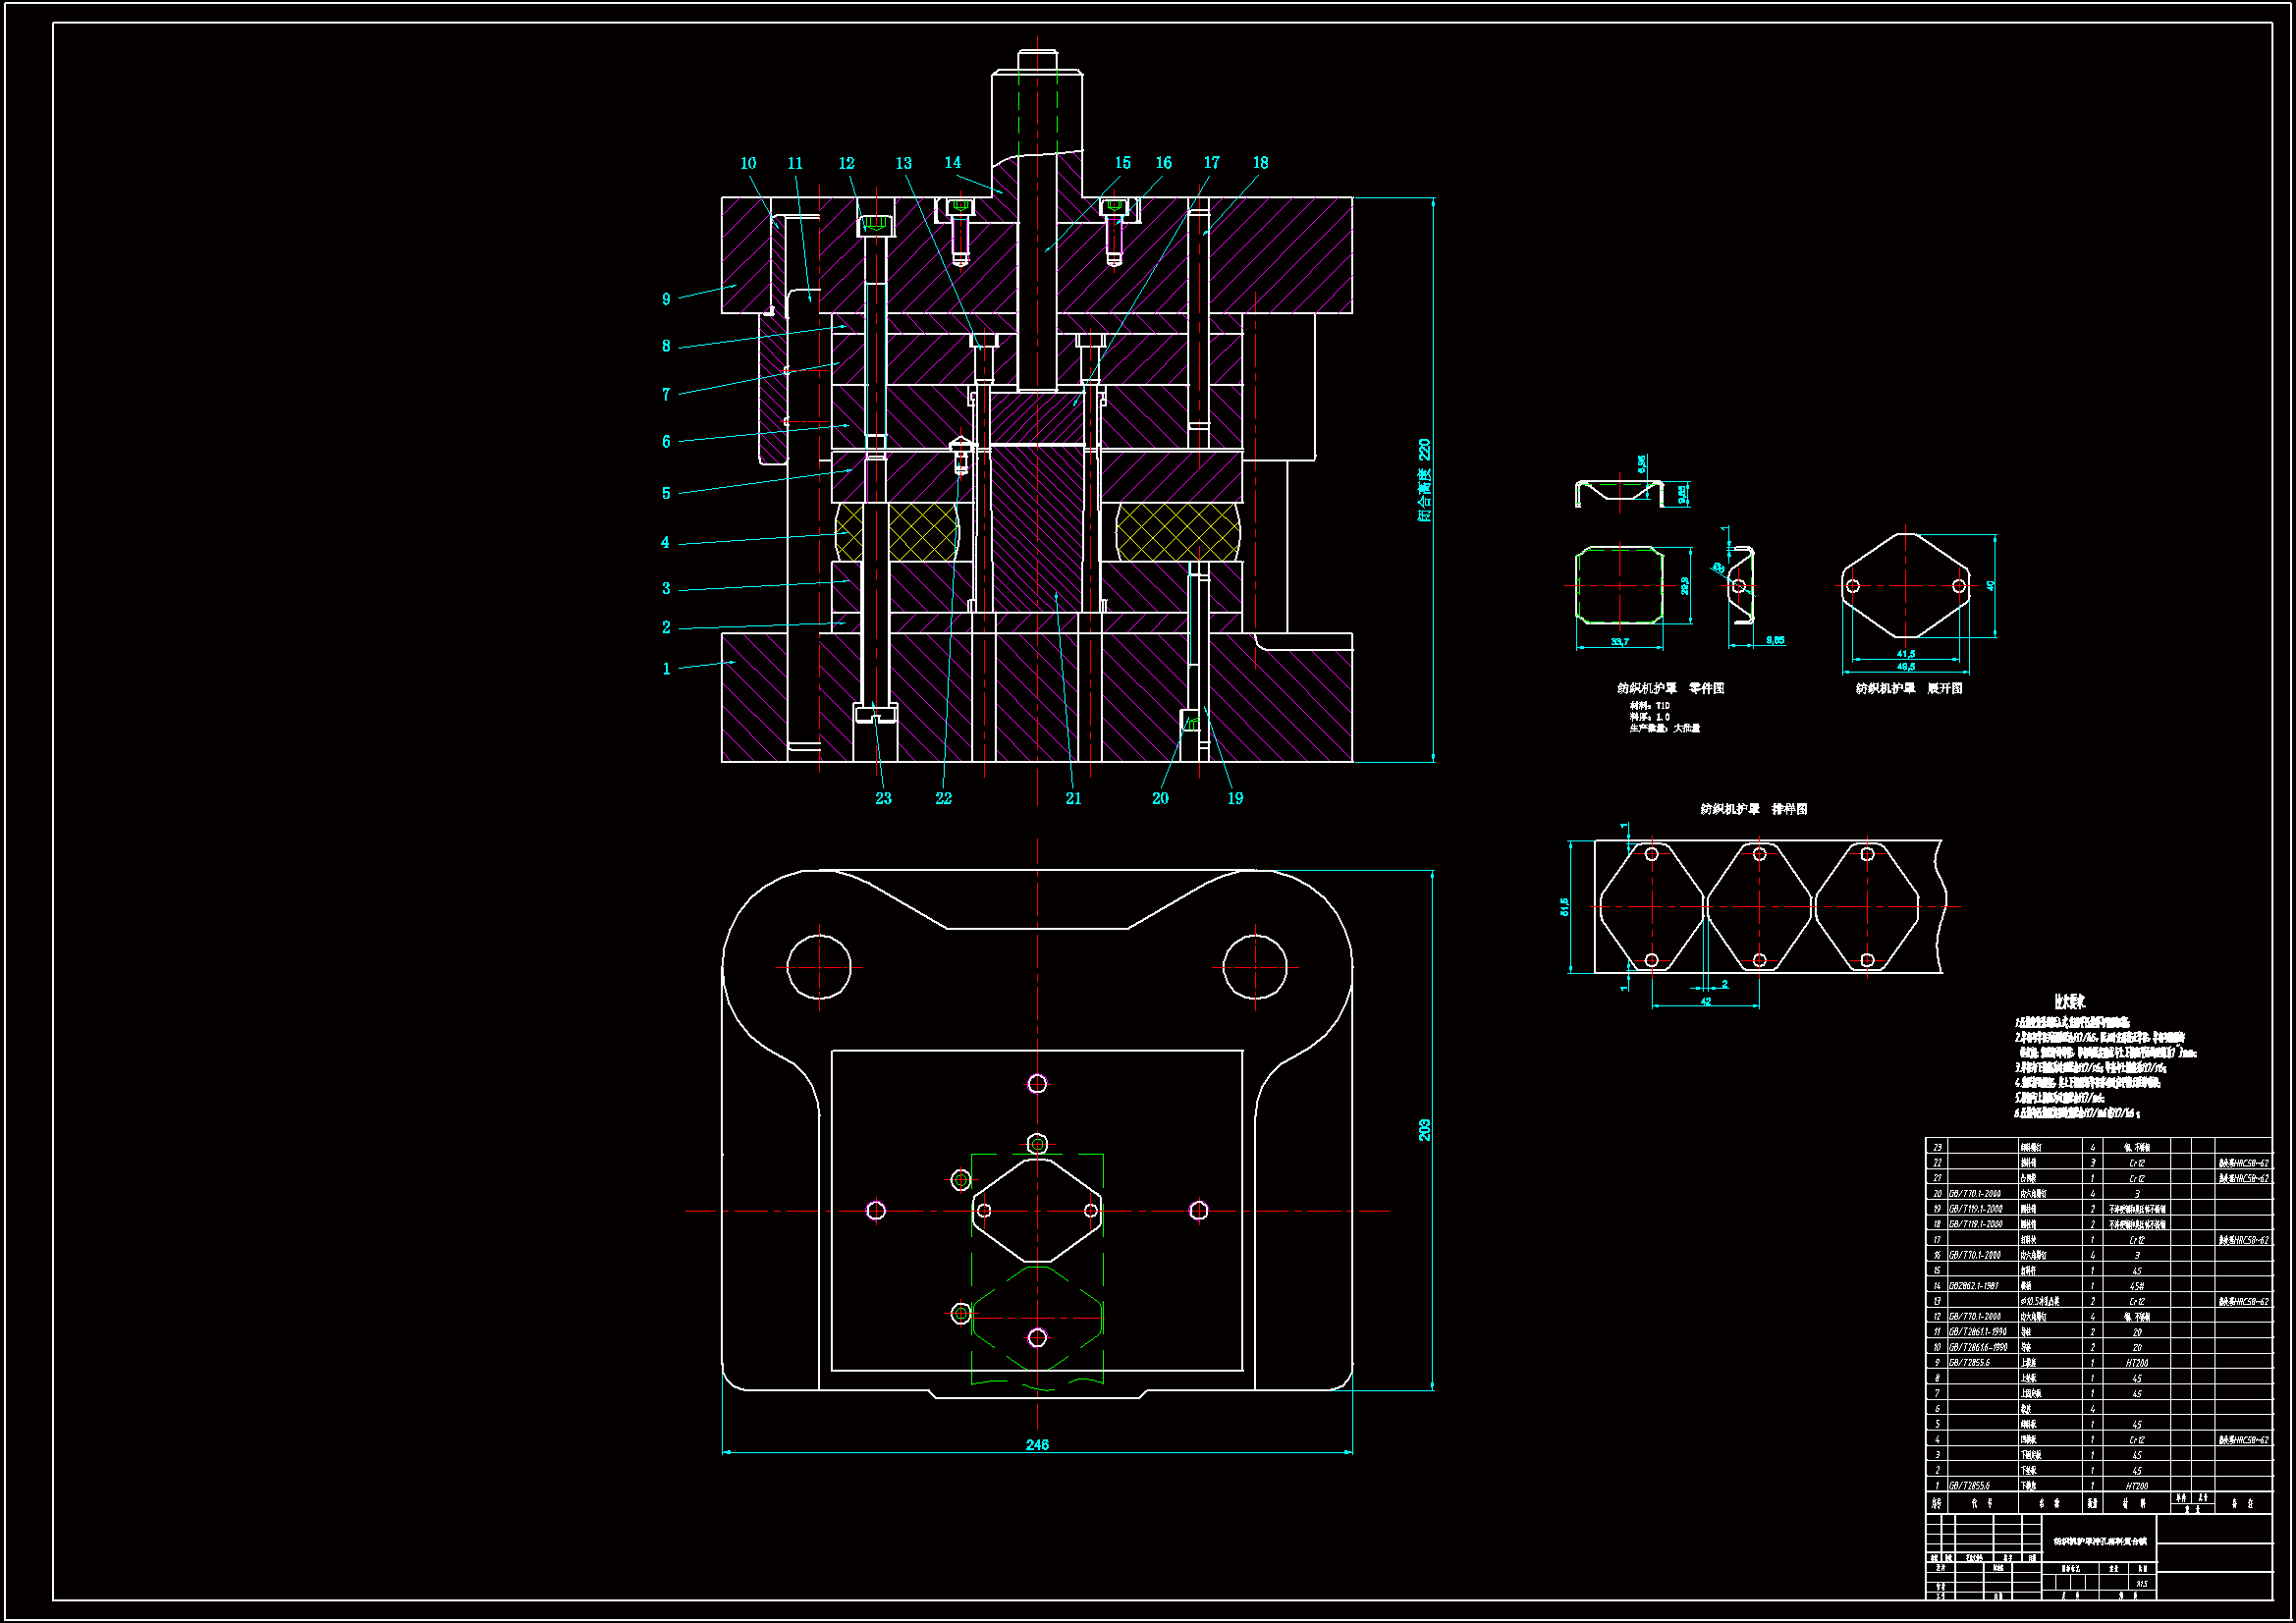Viewport: 2296px width, 1623px height.
Task: Select part callout number 18
Action: [1260, 162]
